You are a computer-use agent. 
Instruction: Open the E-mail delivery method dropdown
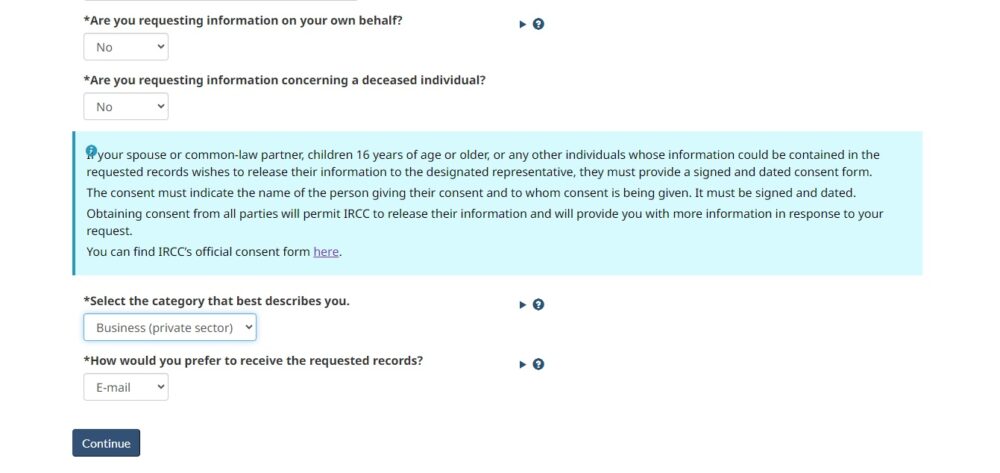tap(126, 387)
